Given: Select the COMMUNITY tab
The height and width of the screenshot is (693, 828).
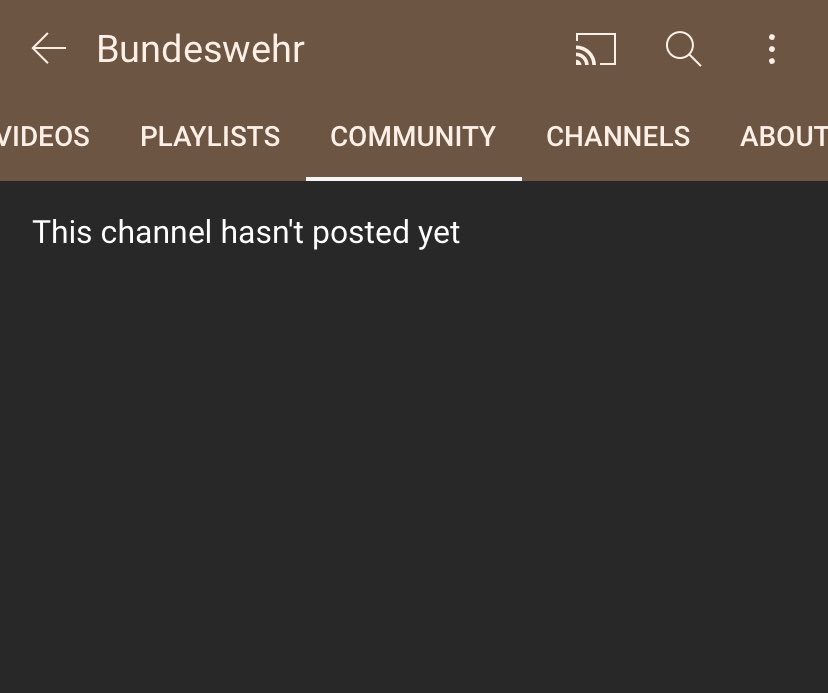Looking at the screenshot, I should (413, 136).
